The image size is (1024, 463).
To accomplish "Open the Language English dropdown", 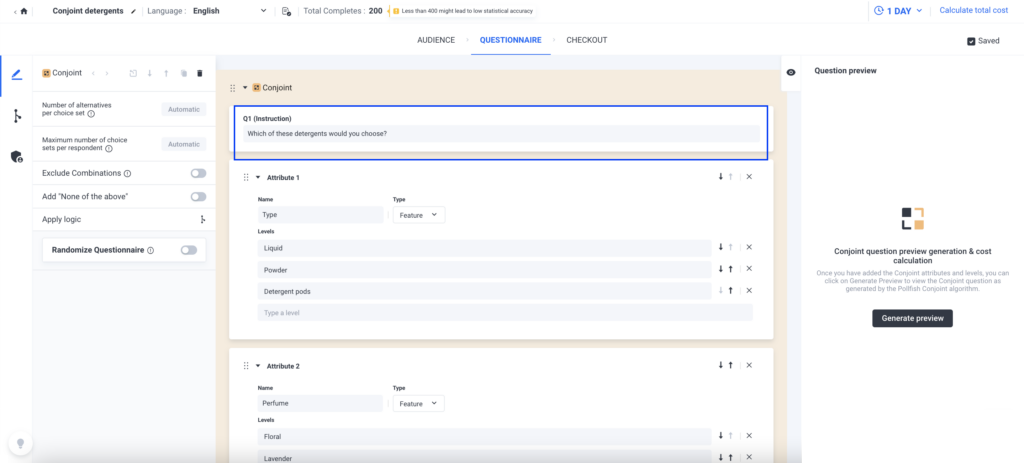I will 230,11.
